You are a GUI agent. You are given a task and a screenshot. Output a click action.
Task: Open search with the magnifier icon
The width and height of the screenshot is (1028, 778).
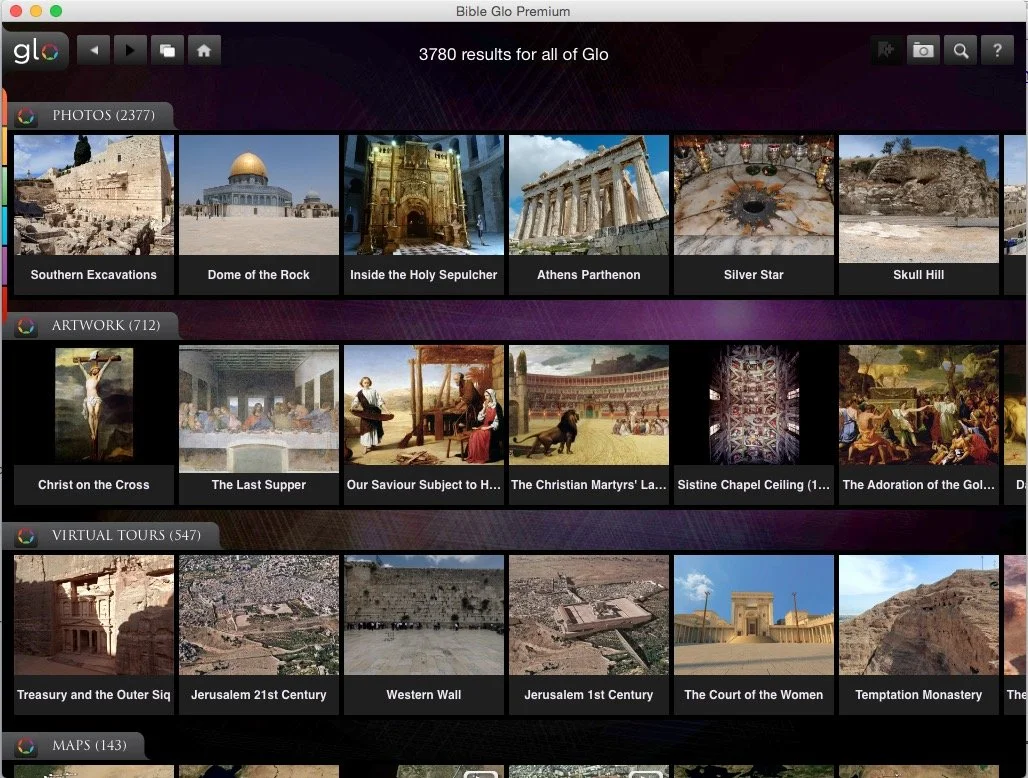coord(960,50)
